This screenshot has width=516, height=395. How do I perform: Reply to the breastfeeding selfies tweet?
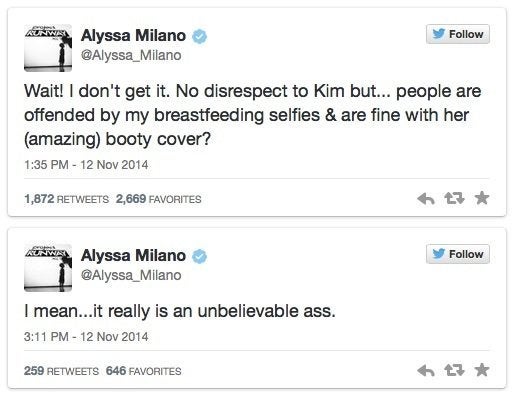(x=426, y=199)
